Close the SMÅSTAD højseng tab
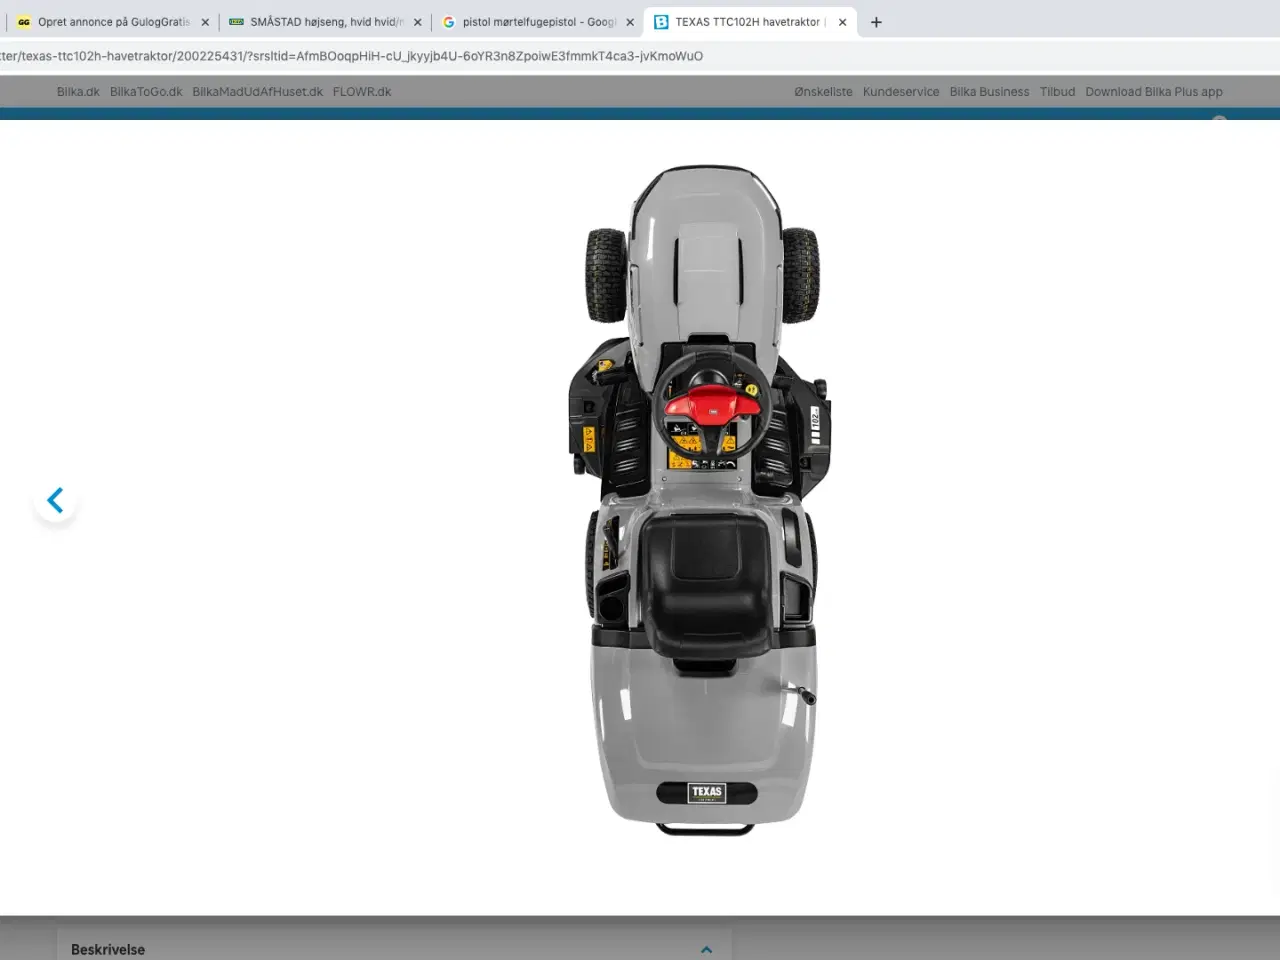 click(x=417, y=22)
